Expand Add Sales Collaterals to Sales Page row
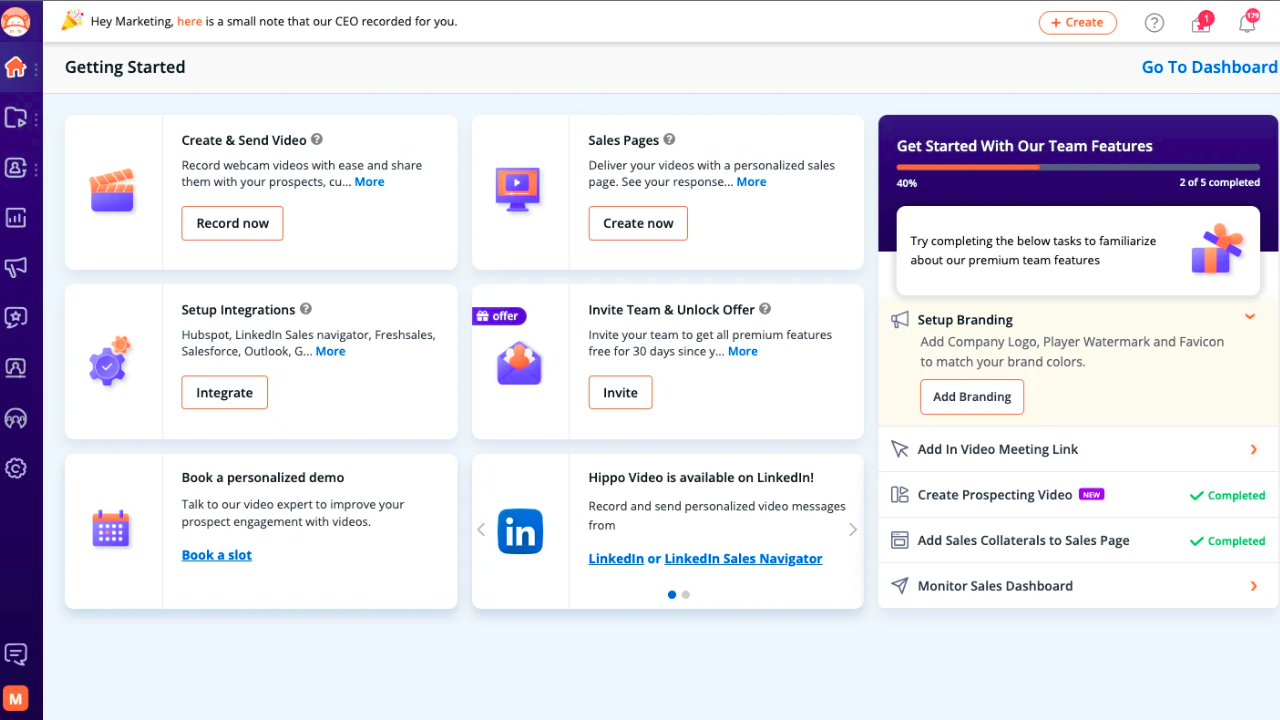1280x720 pixels. [x=1079, y=541]
